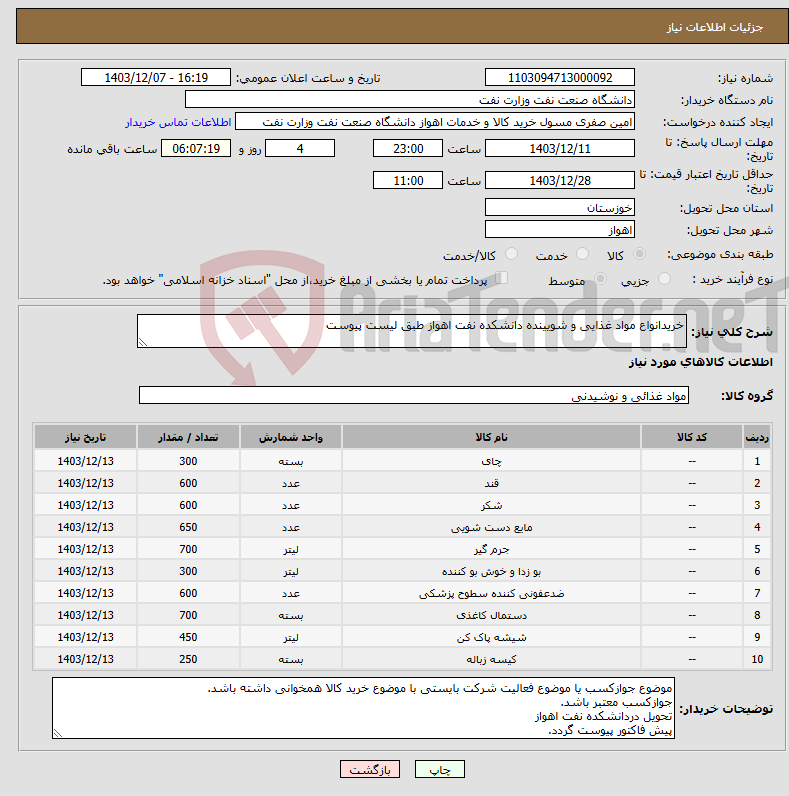Select the شیشه پاک کن item cell

[x=491, y=637]
